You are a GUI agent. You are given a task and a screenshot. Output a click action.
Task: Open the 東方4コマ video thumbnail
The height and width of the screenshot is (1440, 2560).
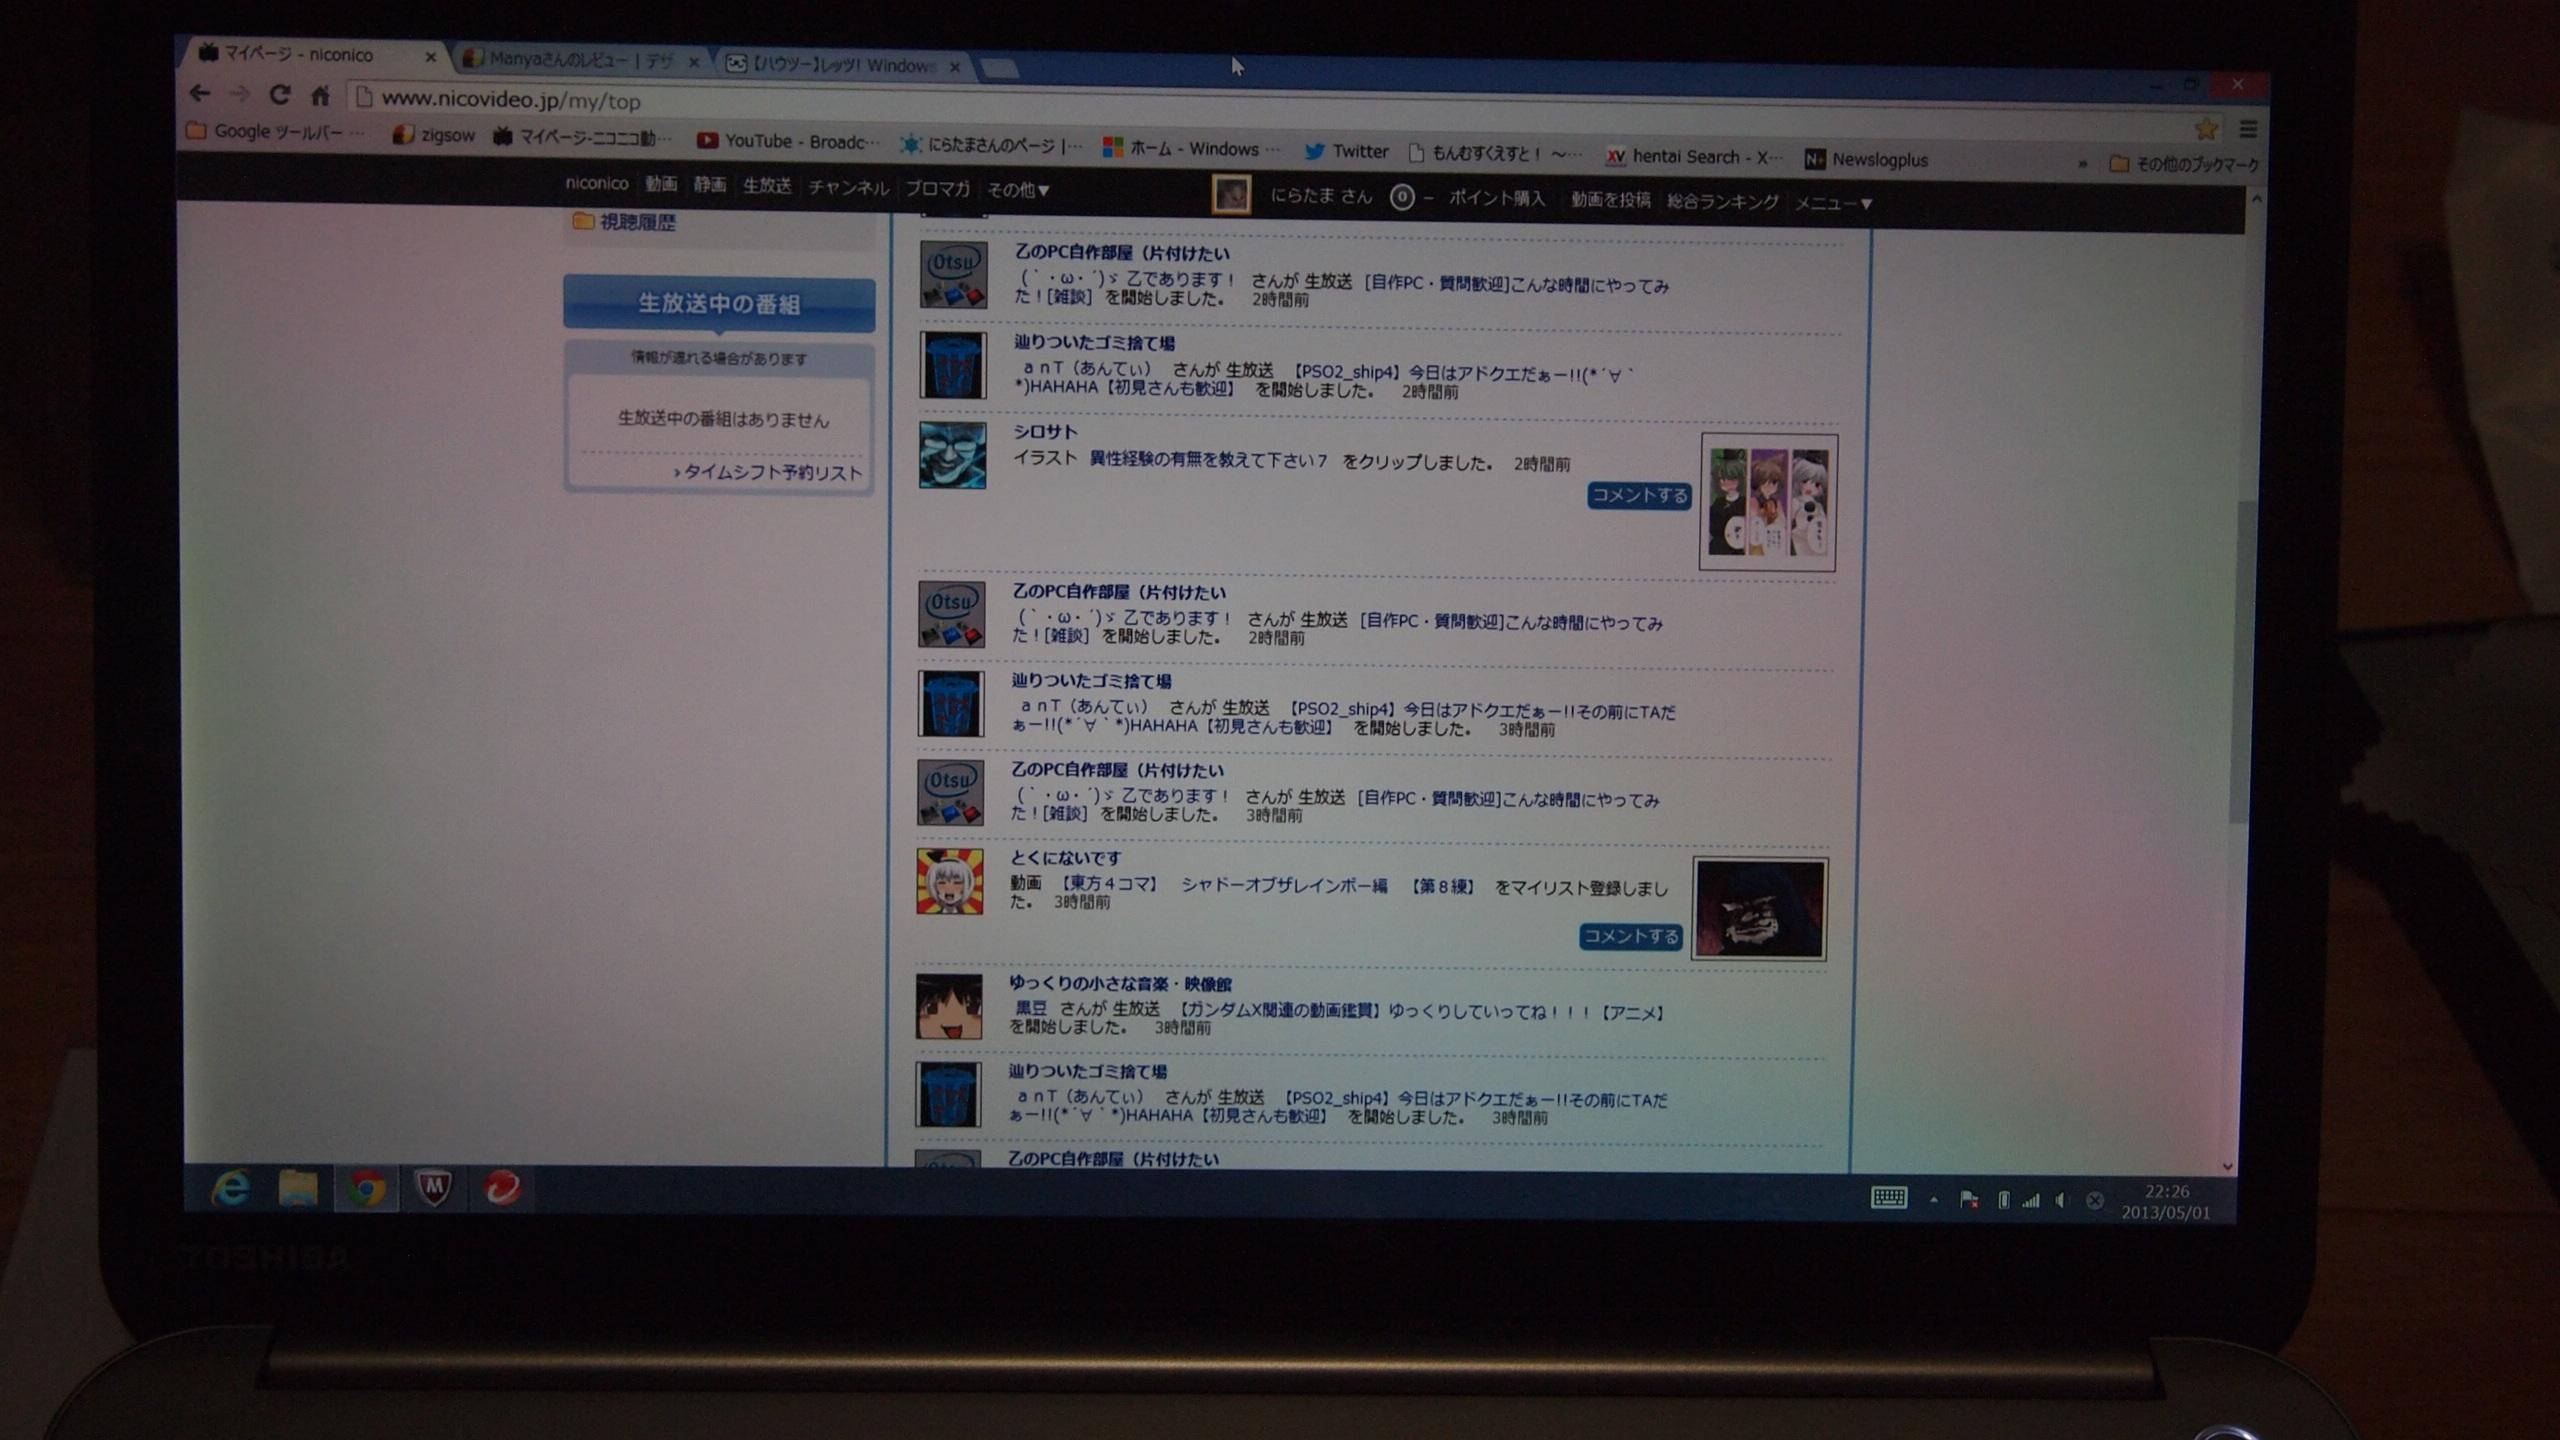(x=1759, y=909)
